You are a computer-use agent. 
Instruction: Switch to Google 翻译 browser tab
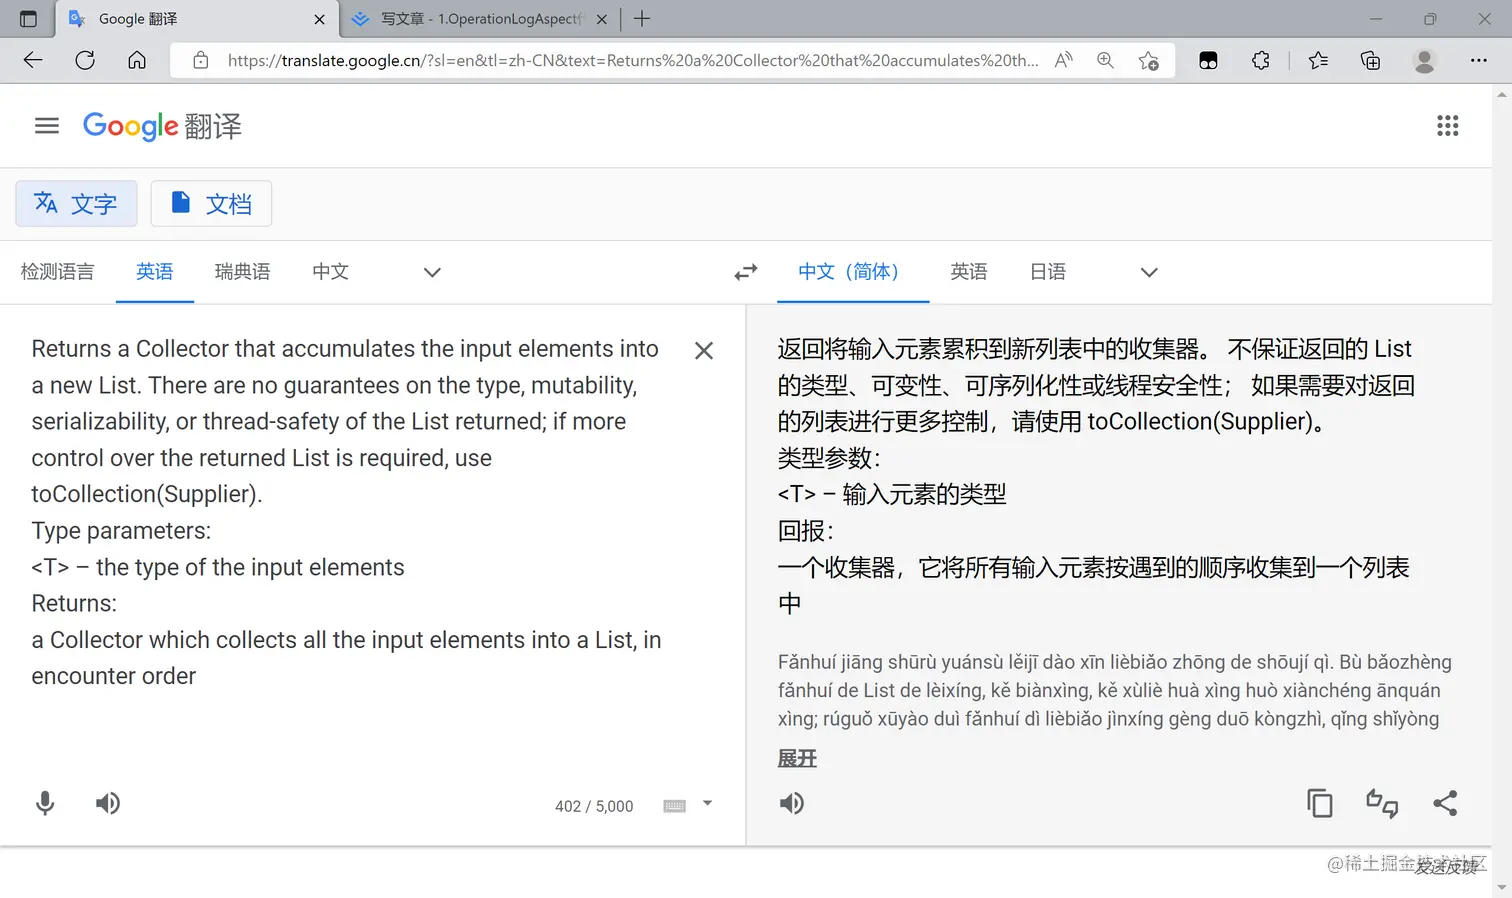coord(198,19)
